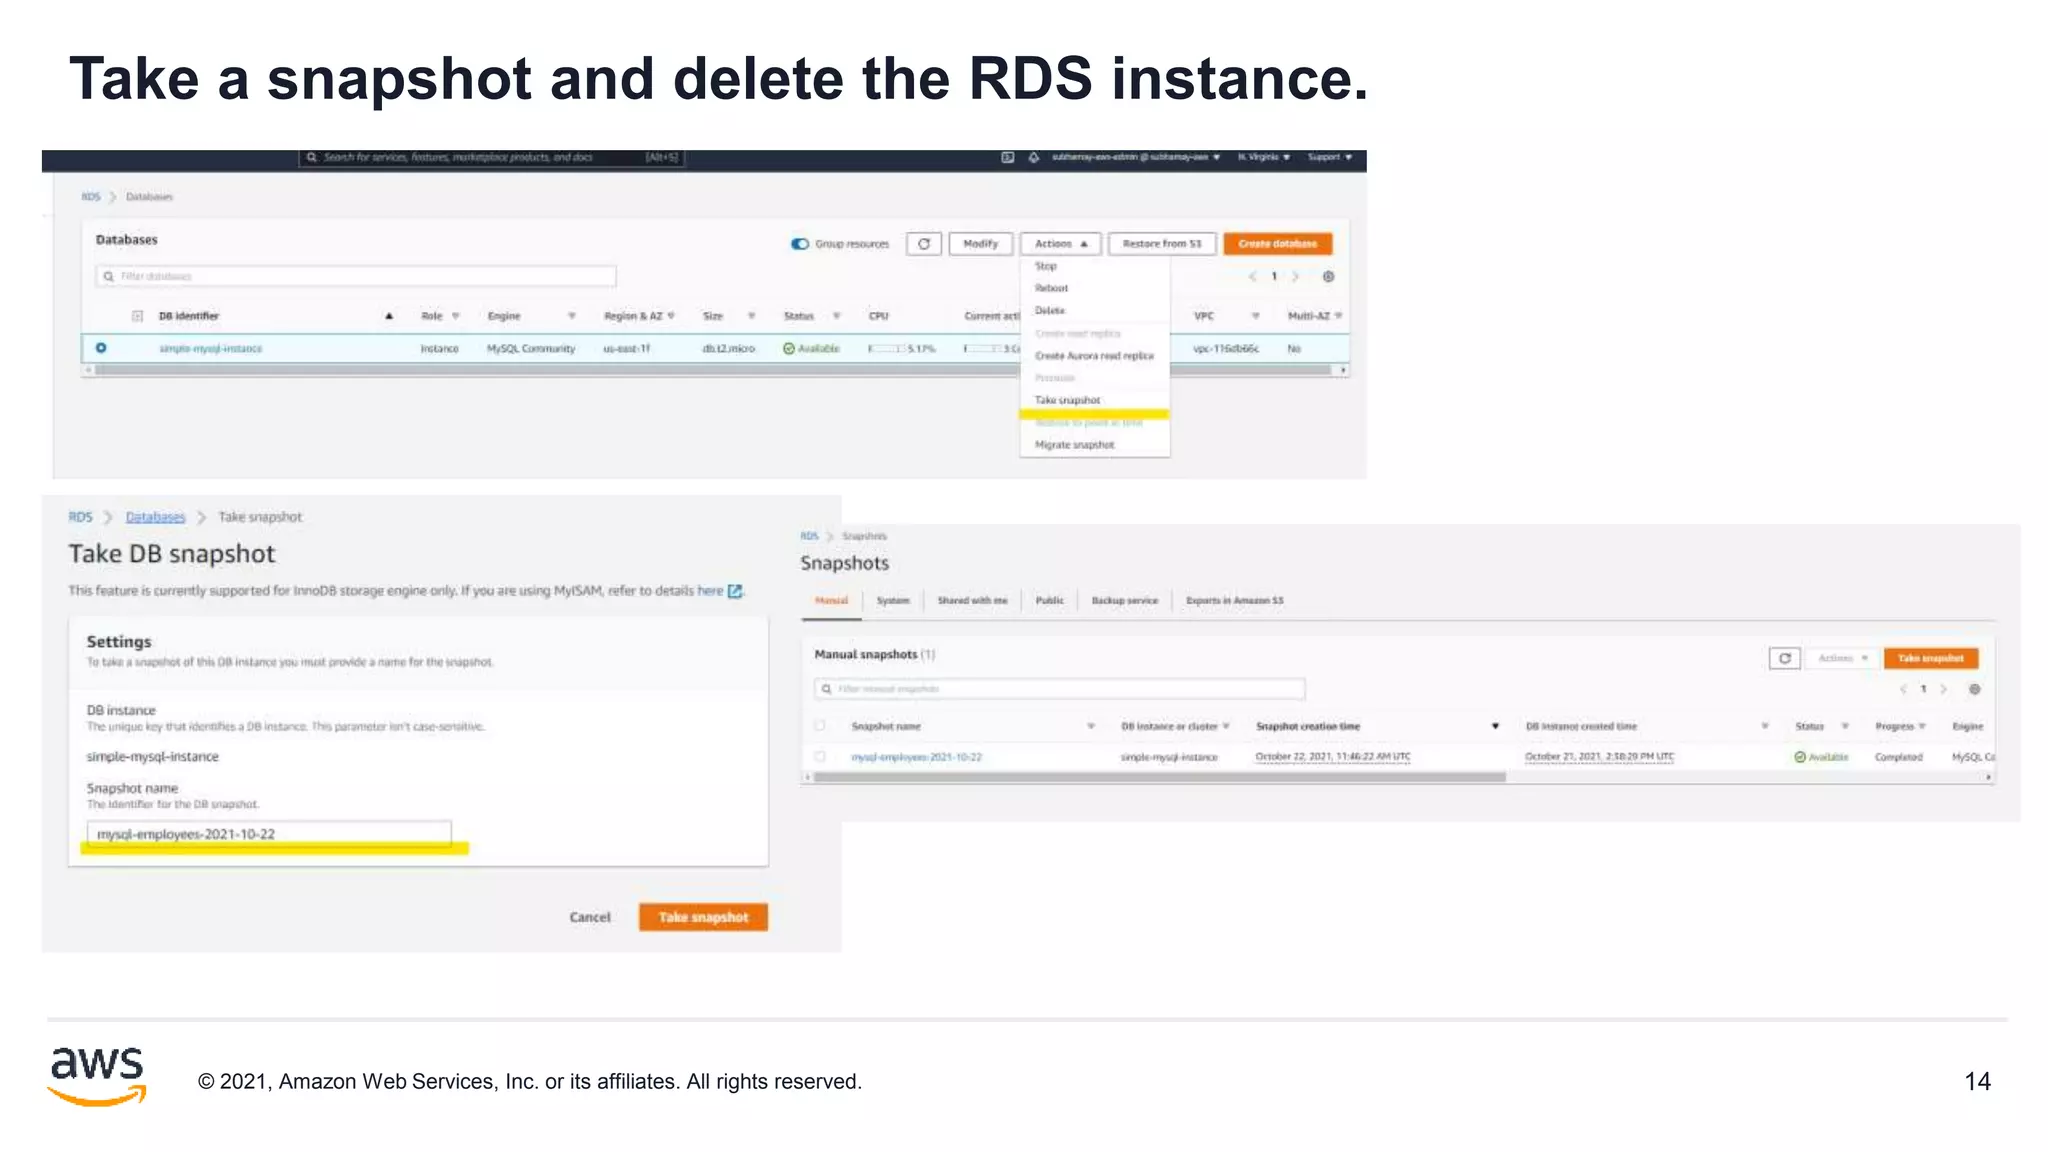Check the select-all snapshots header checkbox
The image size is (2048, 1152).
[820, 726]
